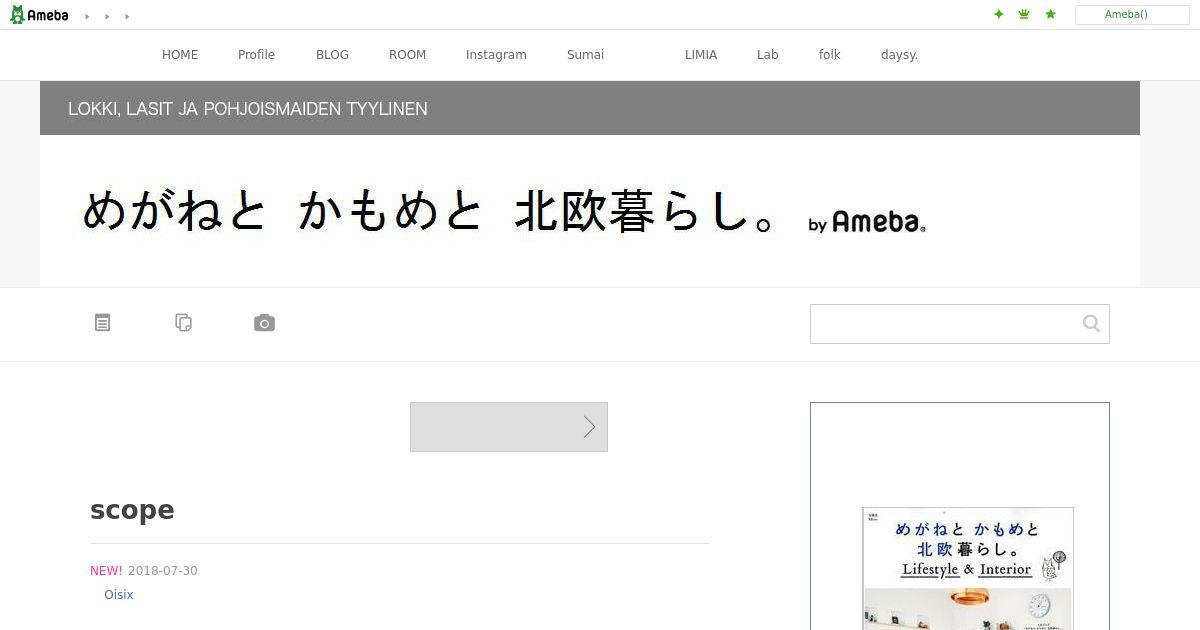Open the HOME menu item
The image size is (1200, 630).
[180, 55]
